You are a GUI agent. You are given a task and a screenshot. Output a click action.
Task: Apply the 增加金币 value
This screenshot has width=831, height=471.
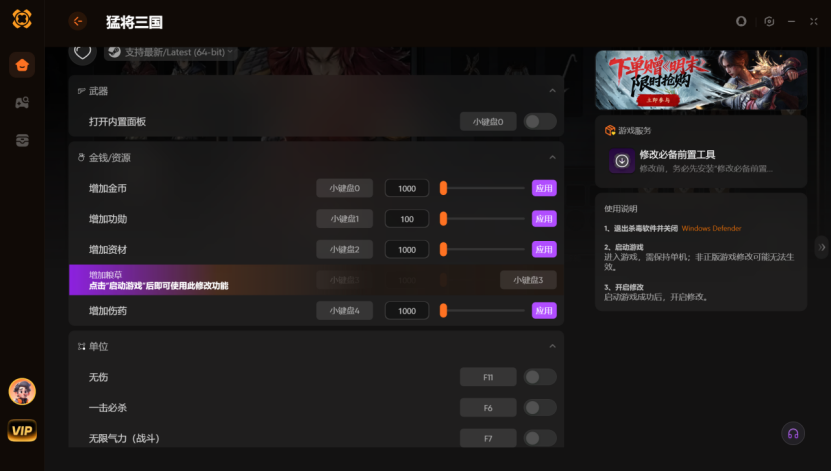click(x=544, y=188)
